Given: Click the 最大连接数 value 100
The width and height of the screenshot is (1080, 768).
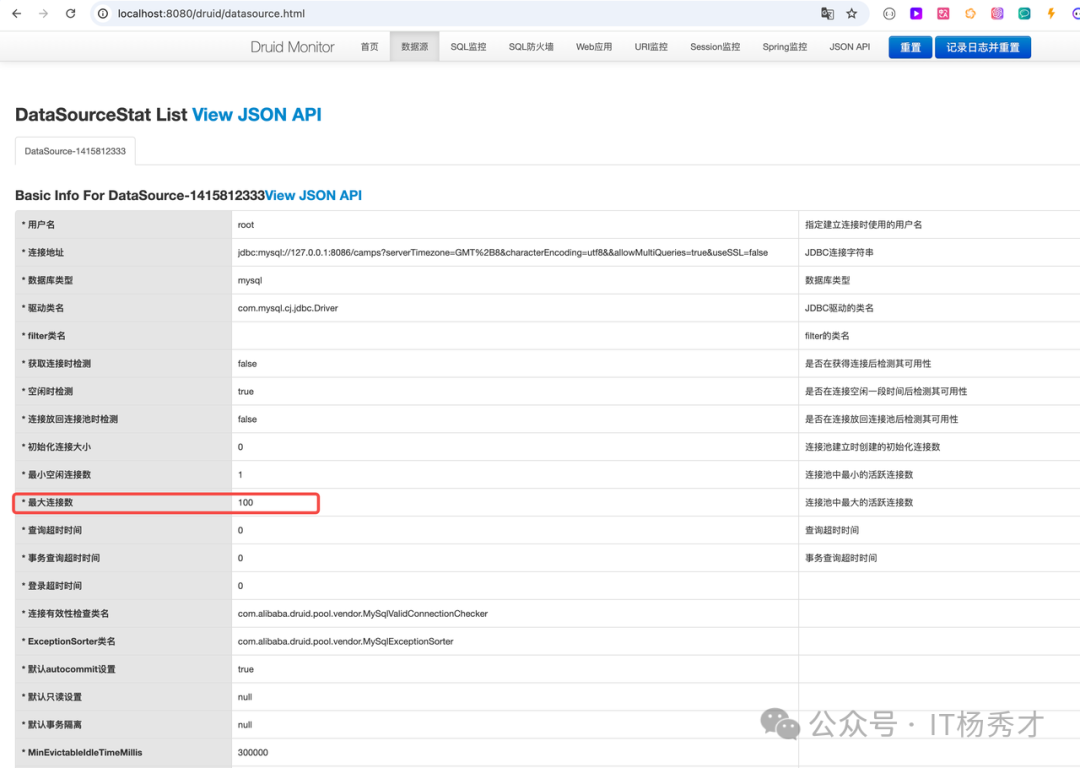Looking at the screenshot, I should [x=245, y=502].
